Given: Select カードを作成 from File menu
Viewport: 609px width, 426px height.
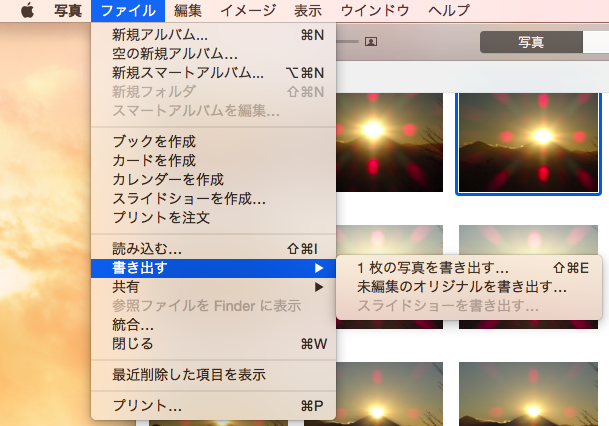Looking at the screenshot, I should point(213,160).
